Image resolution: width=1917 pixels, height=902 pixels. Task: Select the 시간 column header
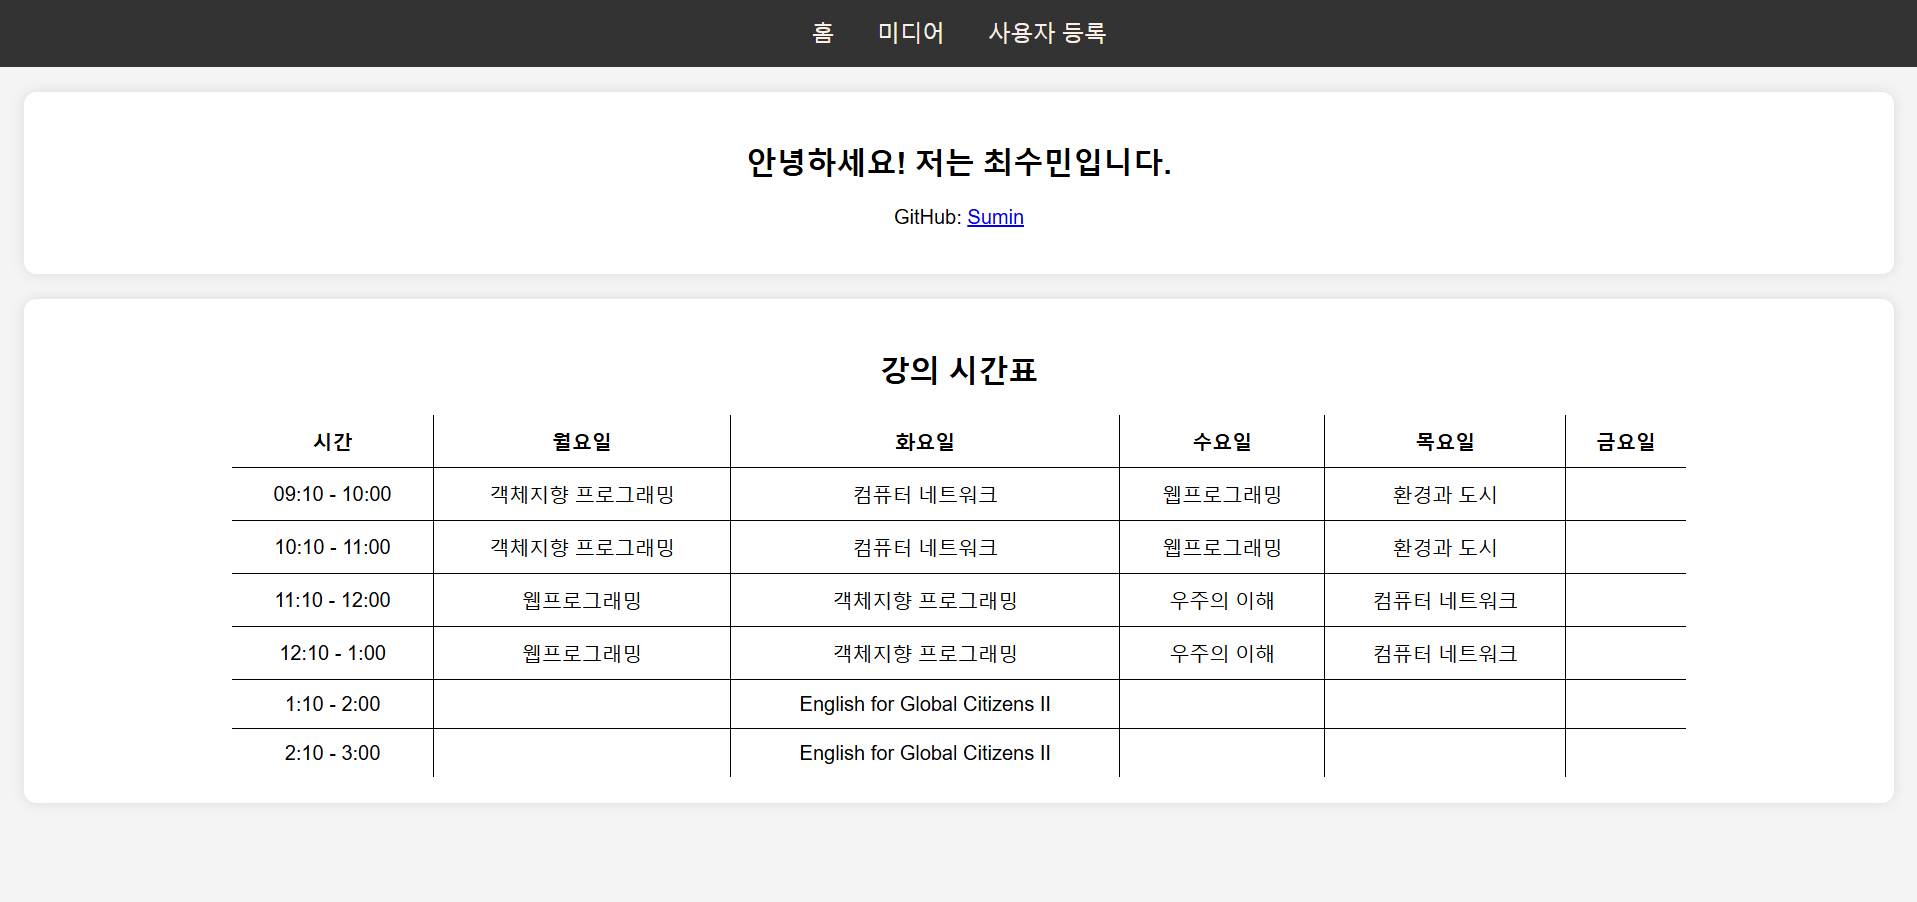click(332, 441)
